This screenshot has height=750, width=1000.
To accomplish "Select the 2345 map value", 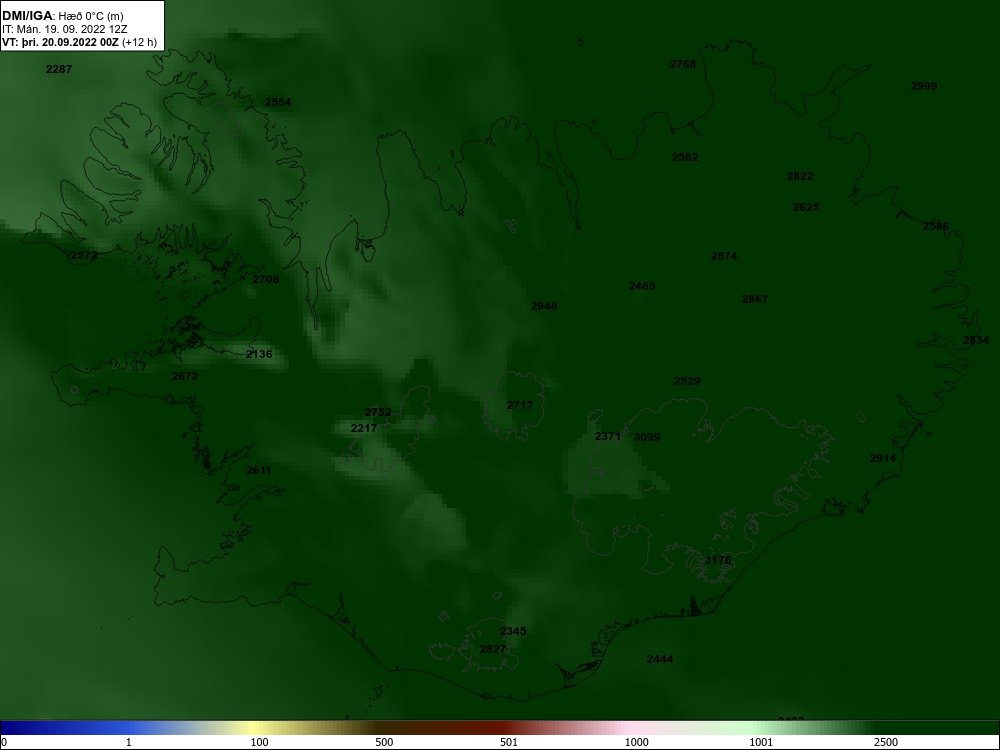I will (513, 631).
